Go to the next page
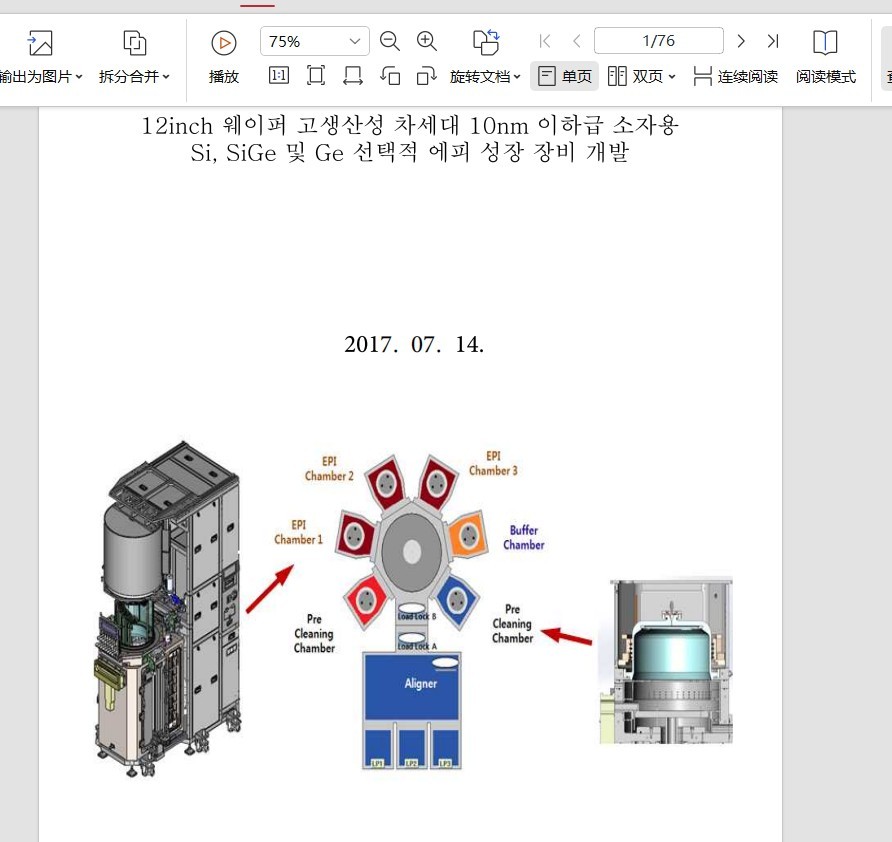Image resolution: width=892 pixels, height=842 pixels. 741,41
